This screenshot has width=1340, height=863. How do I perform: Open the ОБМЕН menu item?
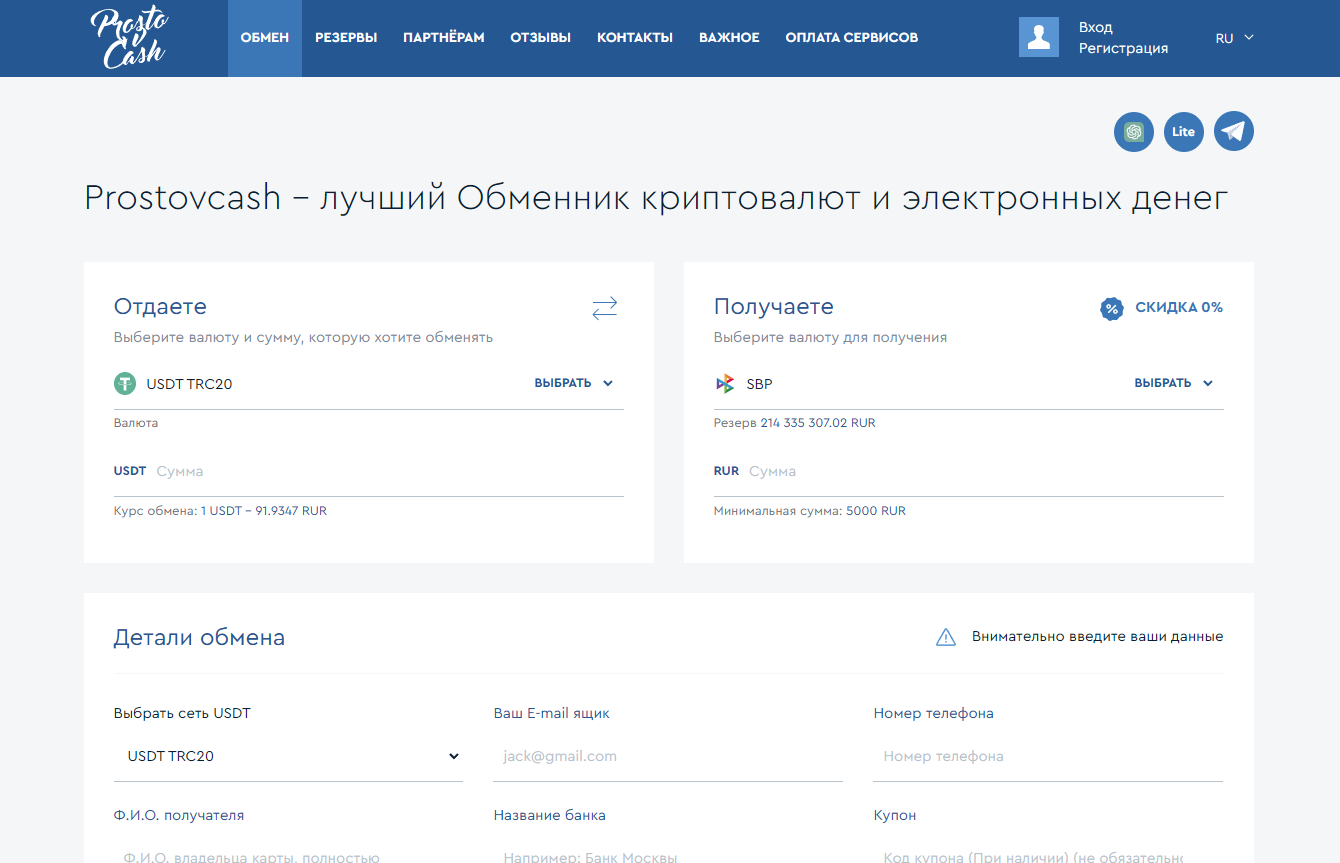click(265, 38)
